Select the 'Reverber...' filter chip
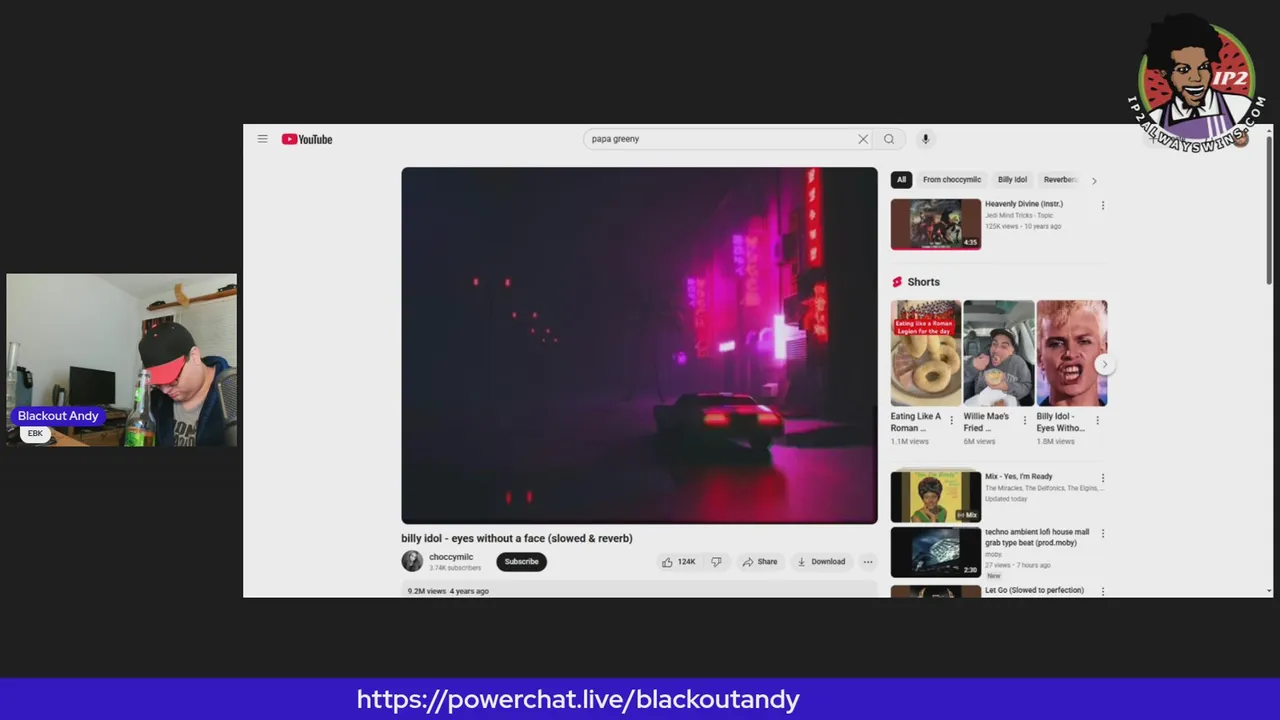 pos(1060,180)
